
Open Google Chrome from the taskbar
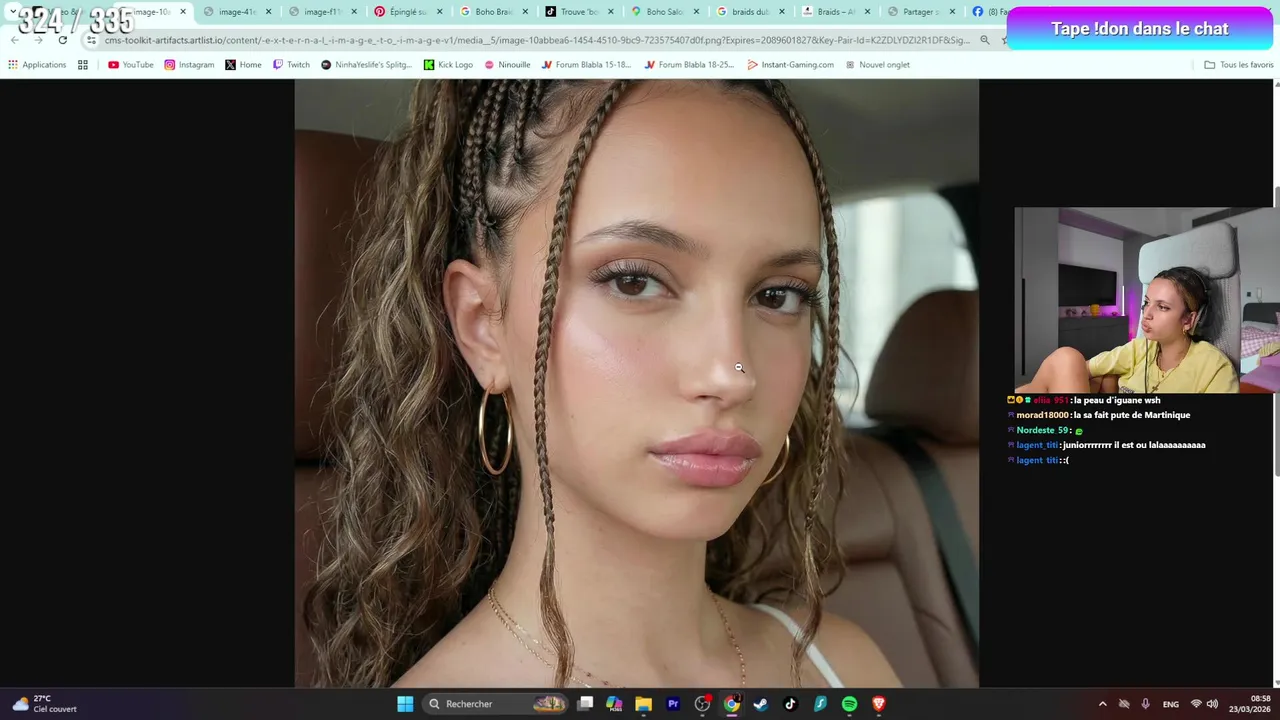point(732,704)
